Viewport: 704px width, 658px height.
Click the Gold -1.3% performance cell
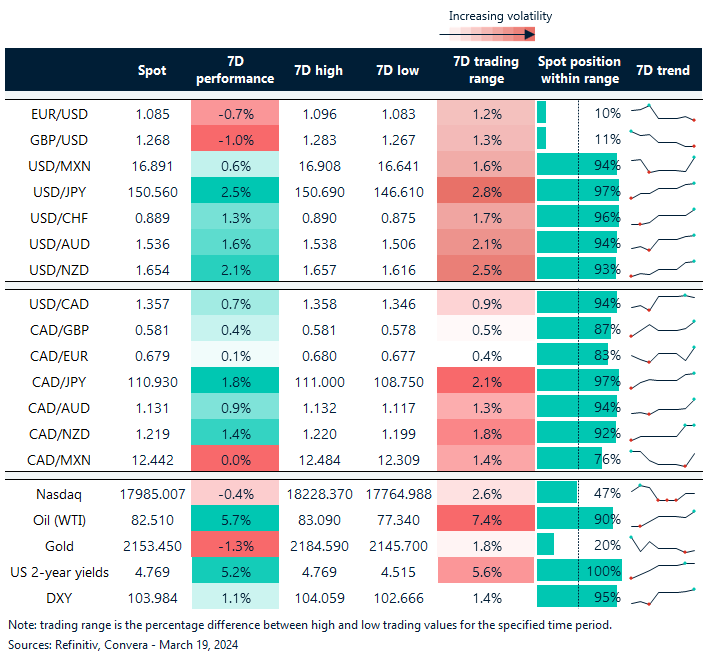tap(235, 545)
